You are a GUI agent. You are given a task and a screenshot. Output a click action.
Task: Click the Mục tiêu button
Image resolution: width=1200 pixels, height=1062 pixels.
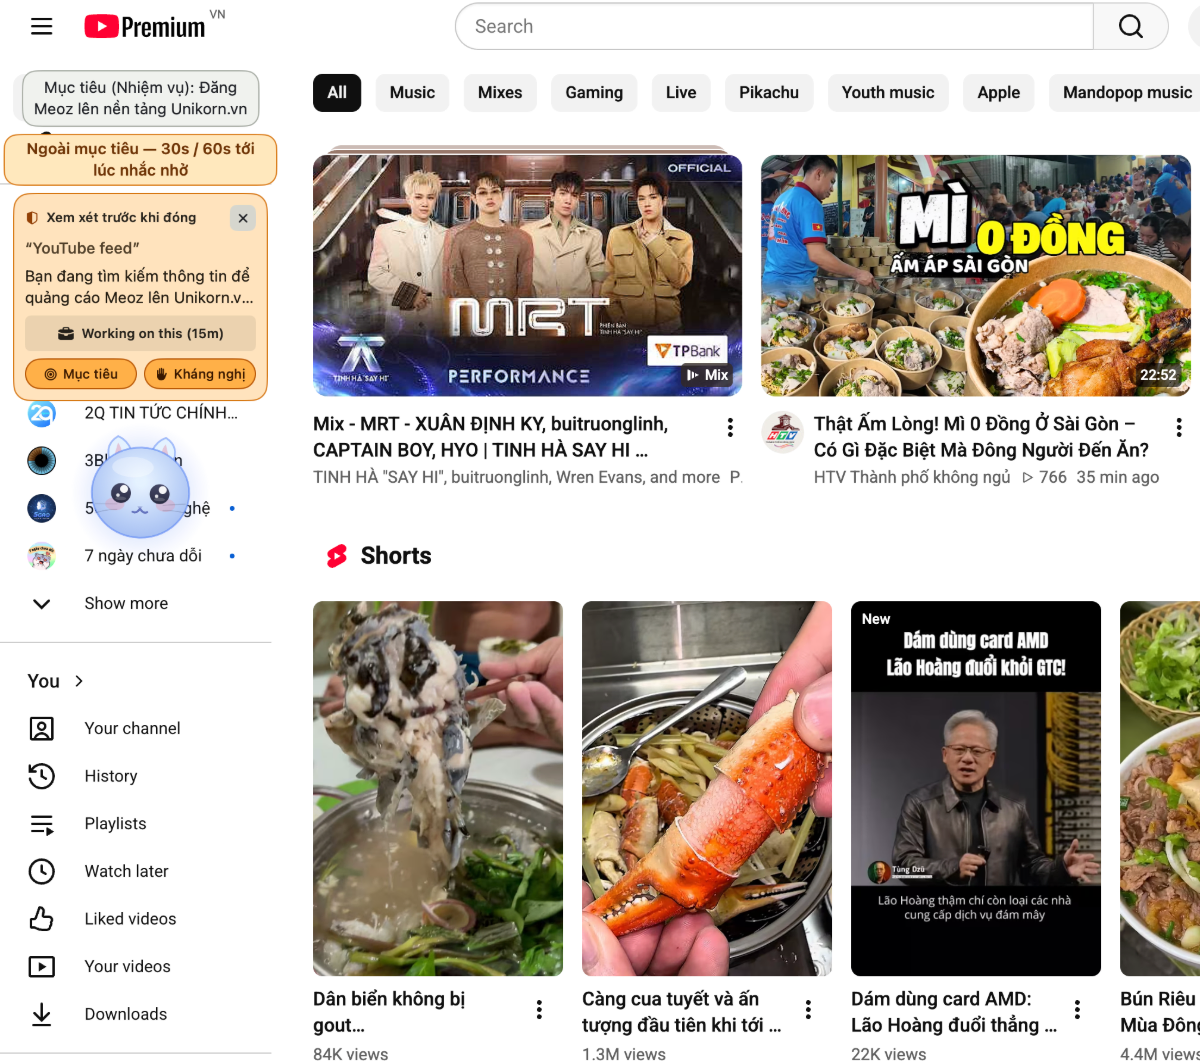[81, 374]
